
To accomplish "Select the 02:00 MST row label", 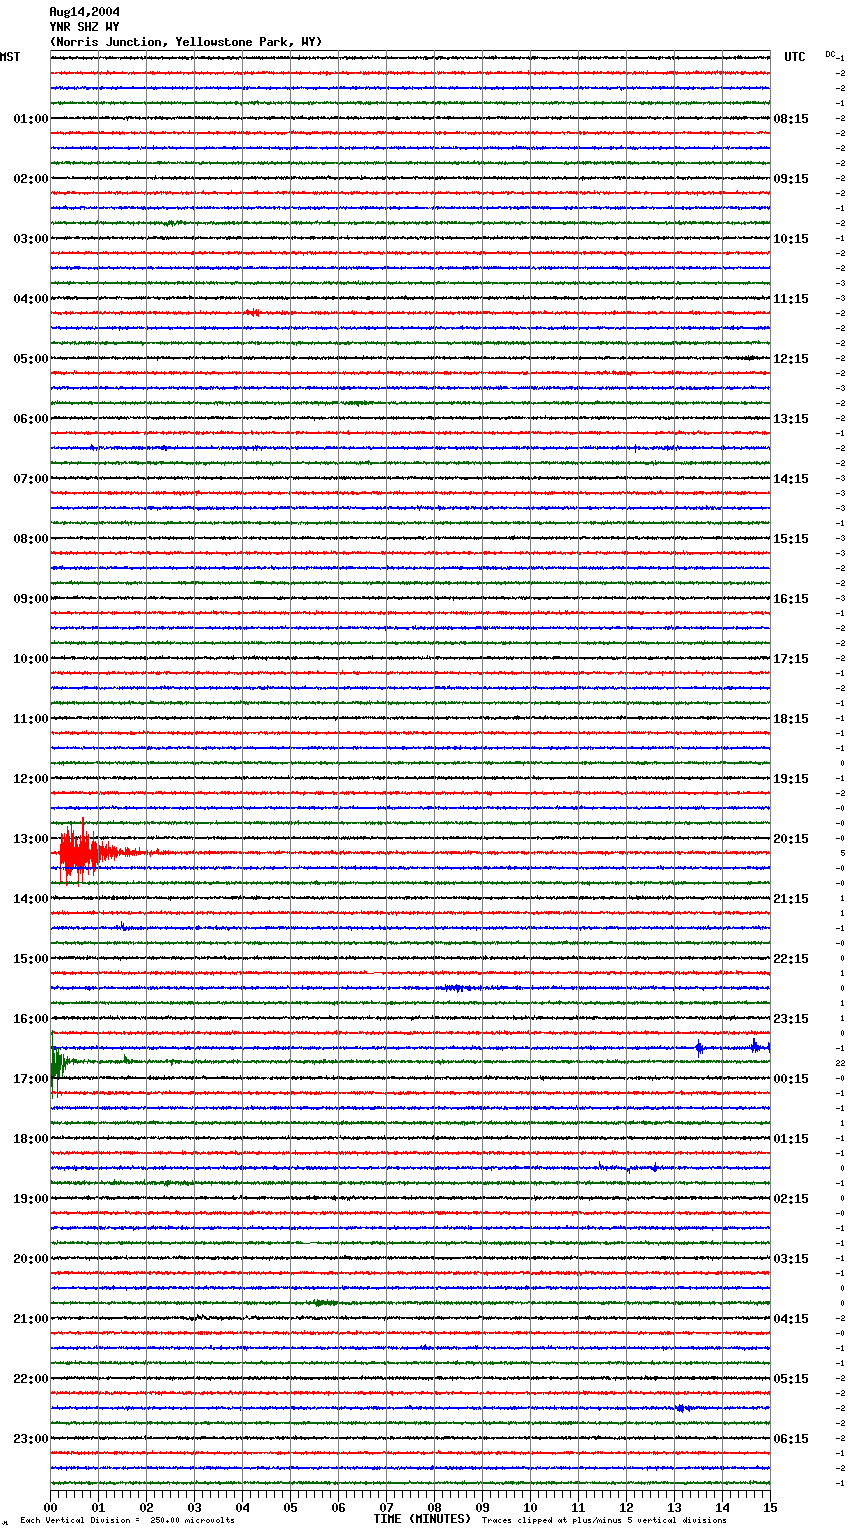I will [x=31, y=179].
